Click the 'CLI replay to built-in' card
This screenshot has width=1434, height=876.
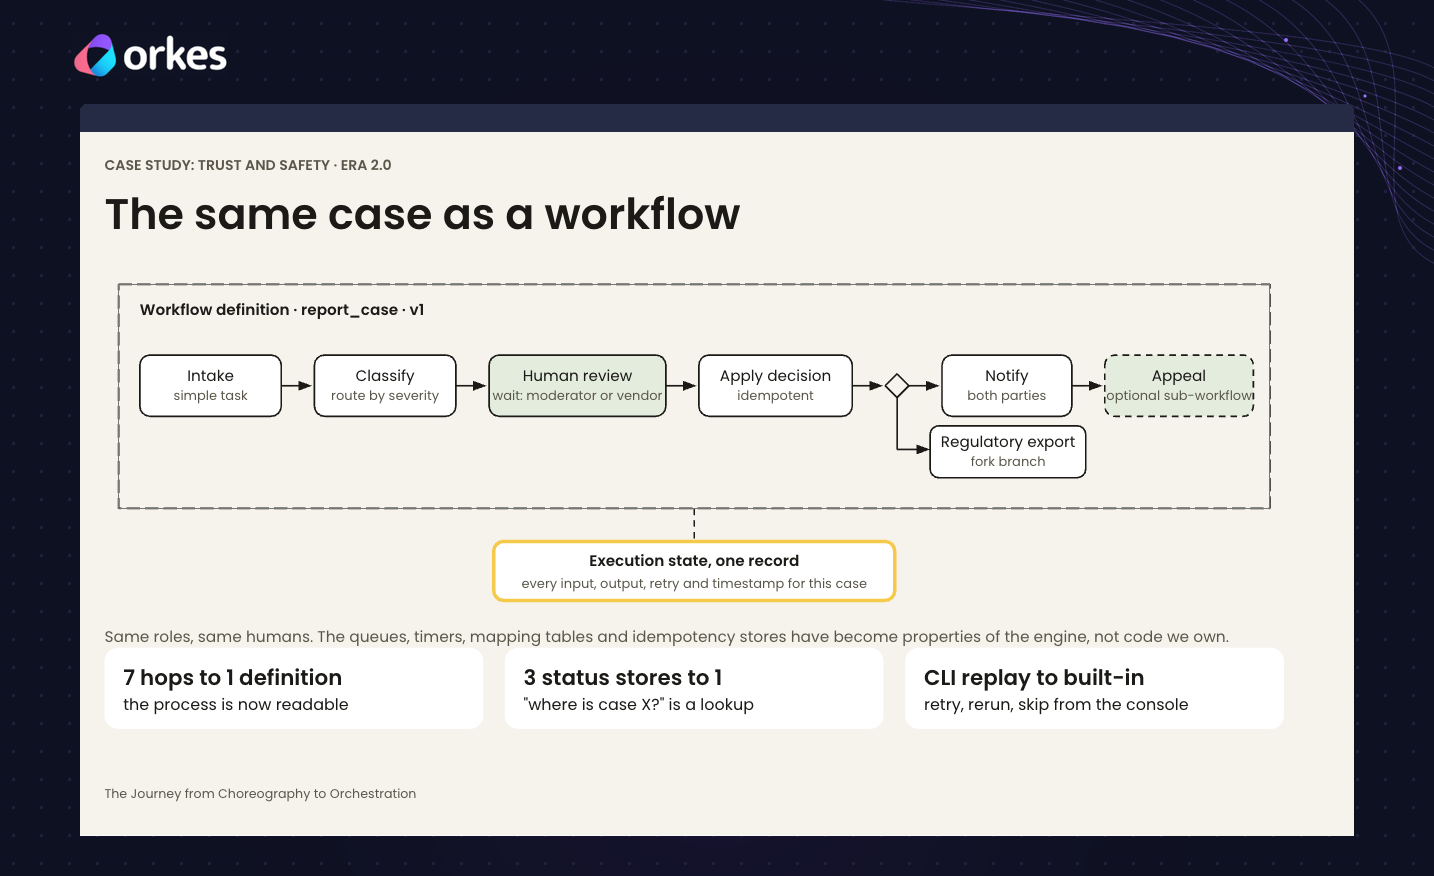(x=1094, y=688)
